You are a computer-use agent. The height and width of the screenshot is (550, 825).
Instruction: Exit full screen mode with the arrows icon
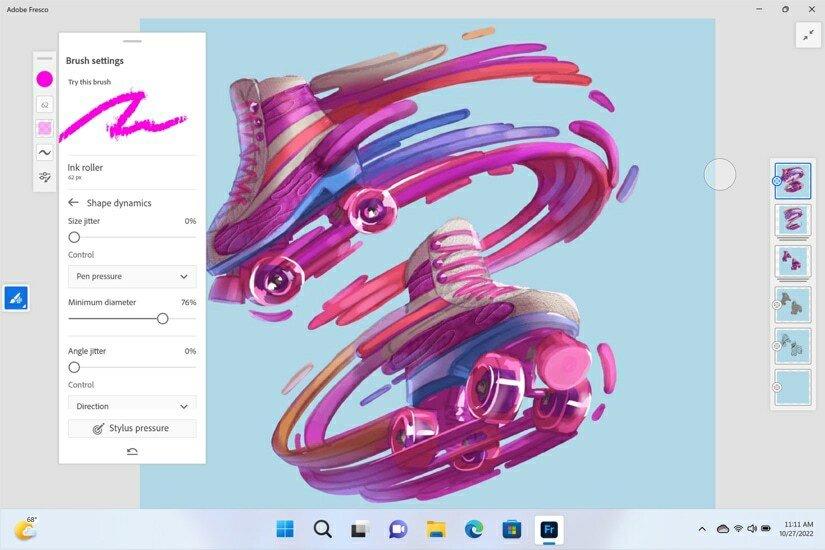tap(808, 35)
